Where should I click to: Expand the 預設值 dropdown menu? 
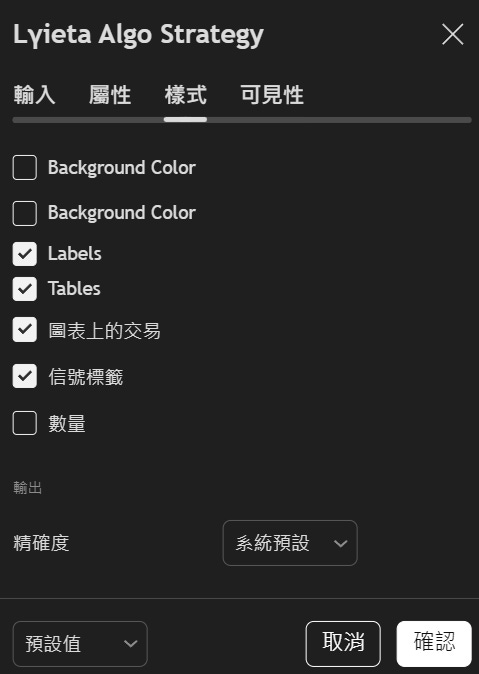coord(80,643)
